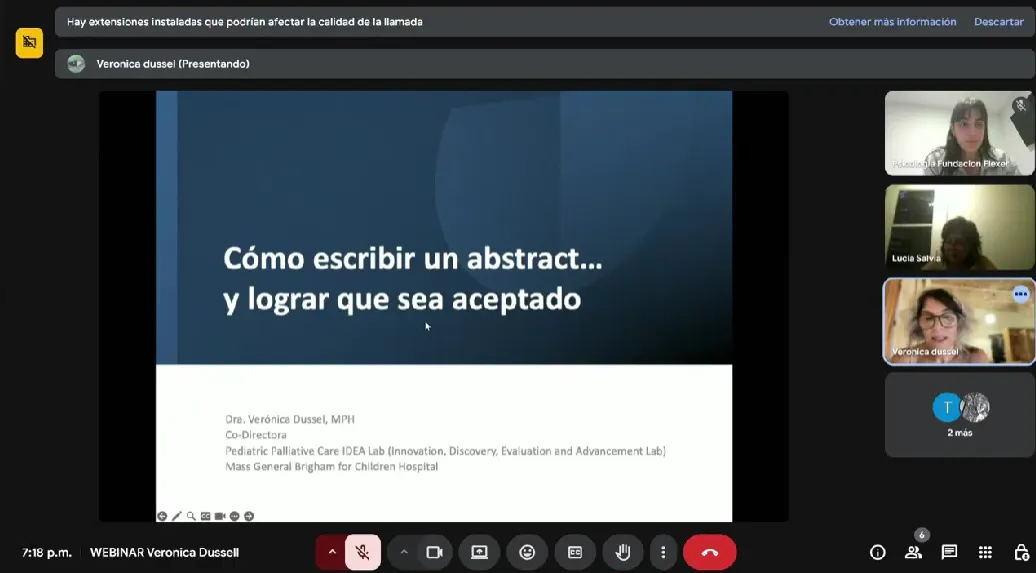Open the '2 más' additional participants tile

tap(959, 415)
